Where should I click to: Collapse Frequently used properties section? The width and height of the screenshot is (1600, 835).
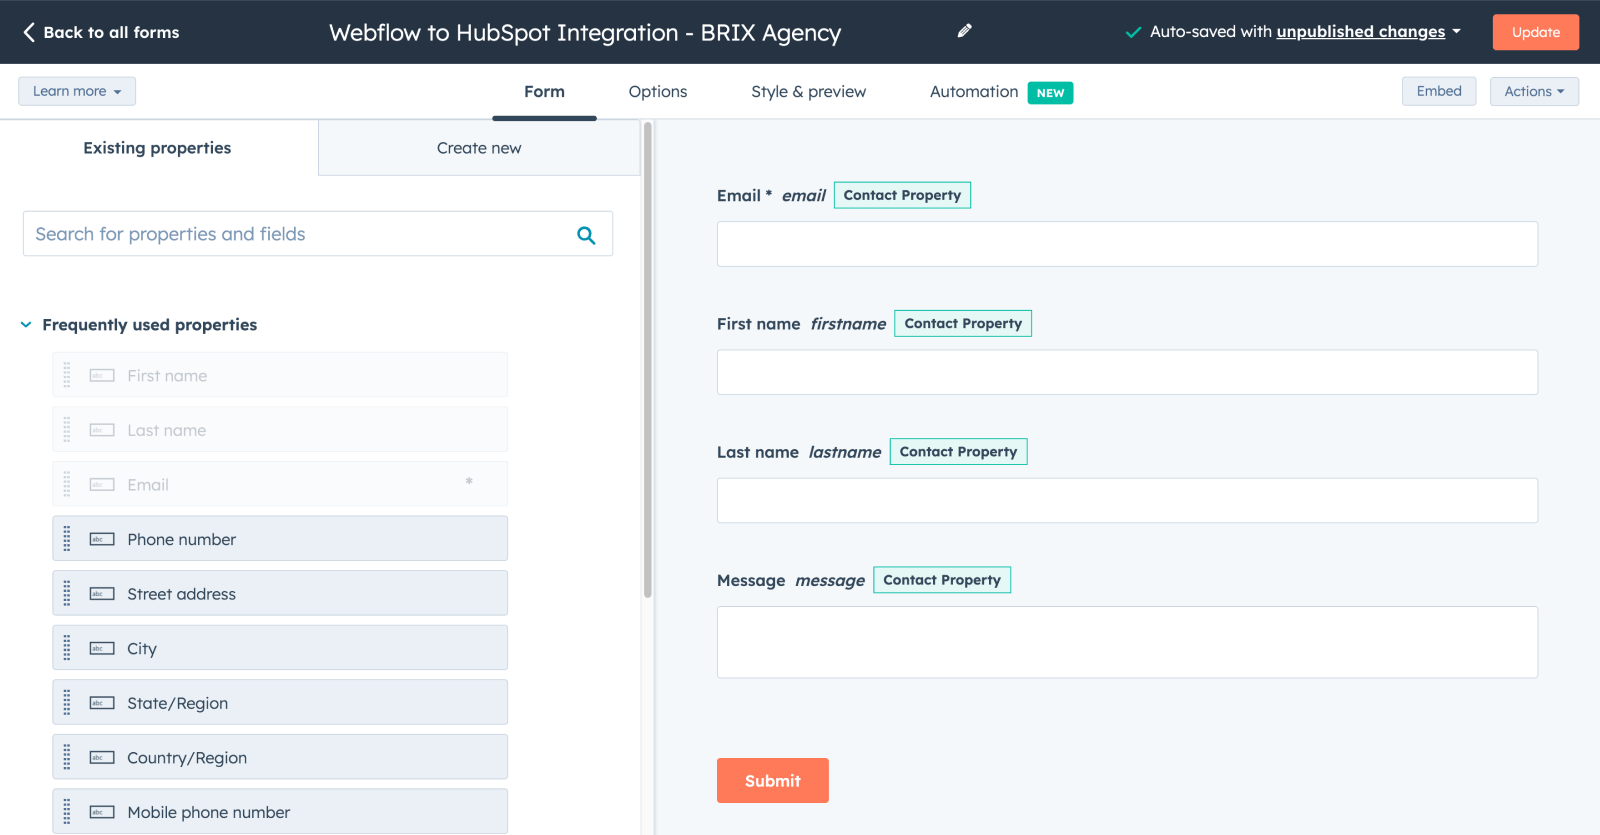tap(26, 325)
